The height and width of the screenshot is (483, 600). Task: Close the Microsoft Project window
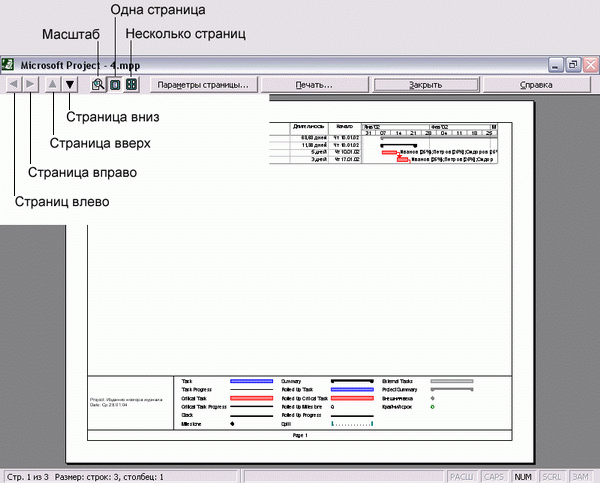pos(590,65)
